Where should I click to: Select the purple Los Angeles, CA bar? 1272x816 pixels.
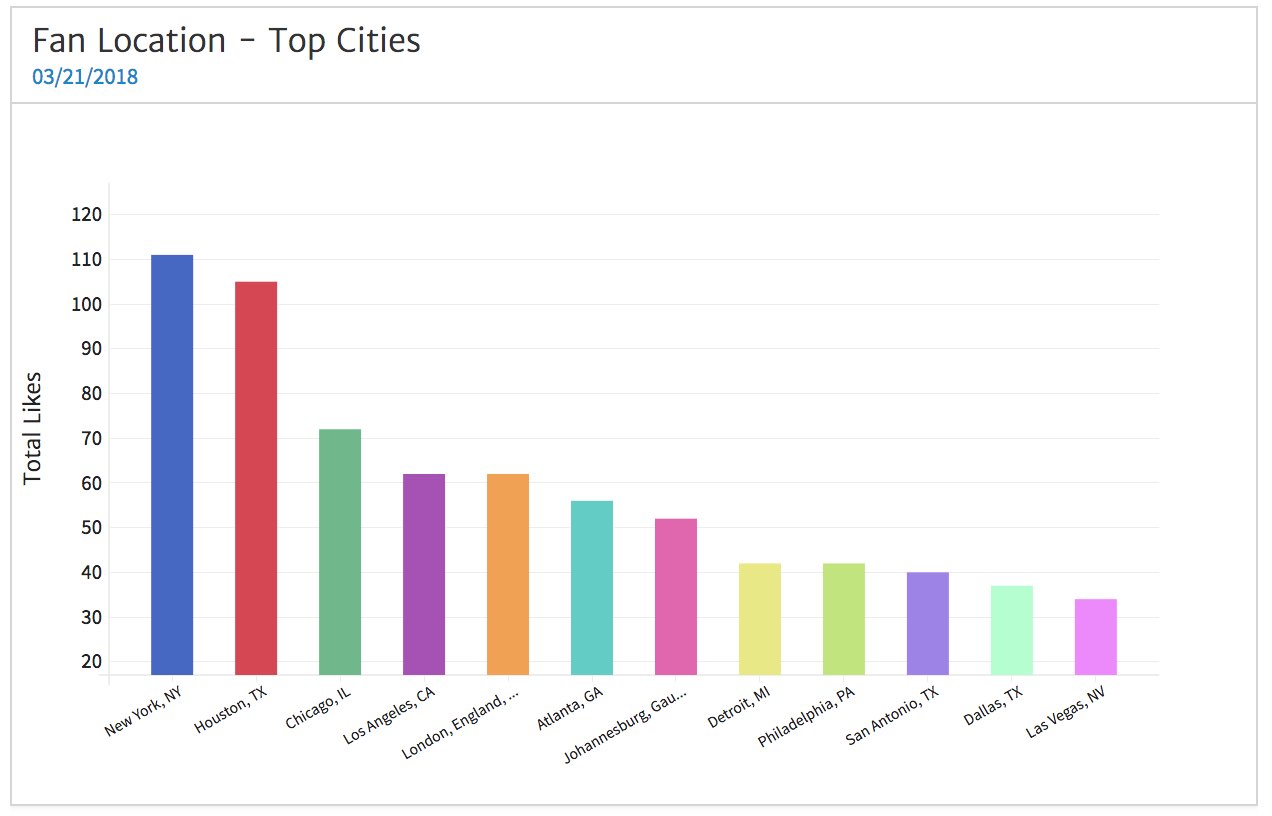[x=424, y=574]
